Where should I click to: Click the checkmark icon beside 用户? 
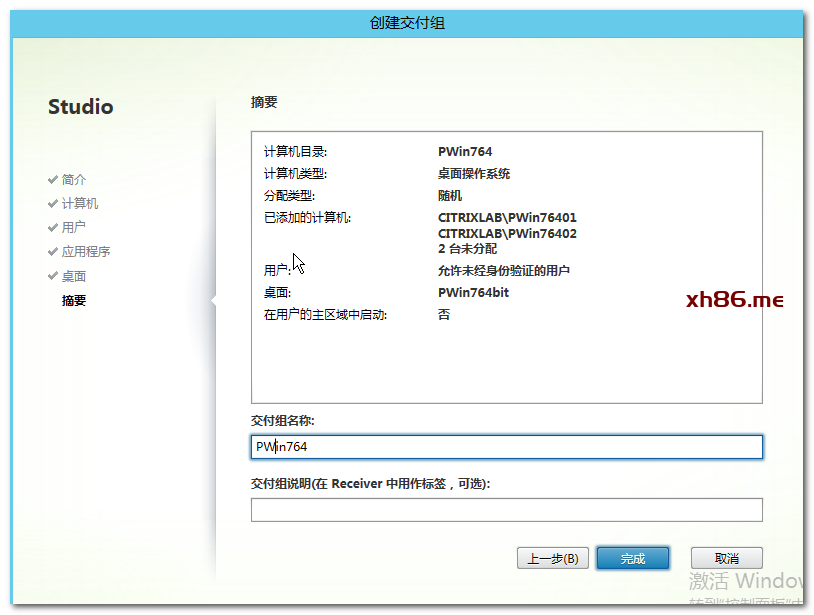53,228
